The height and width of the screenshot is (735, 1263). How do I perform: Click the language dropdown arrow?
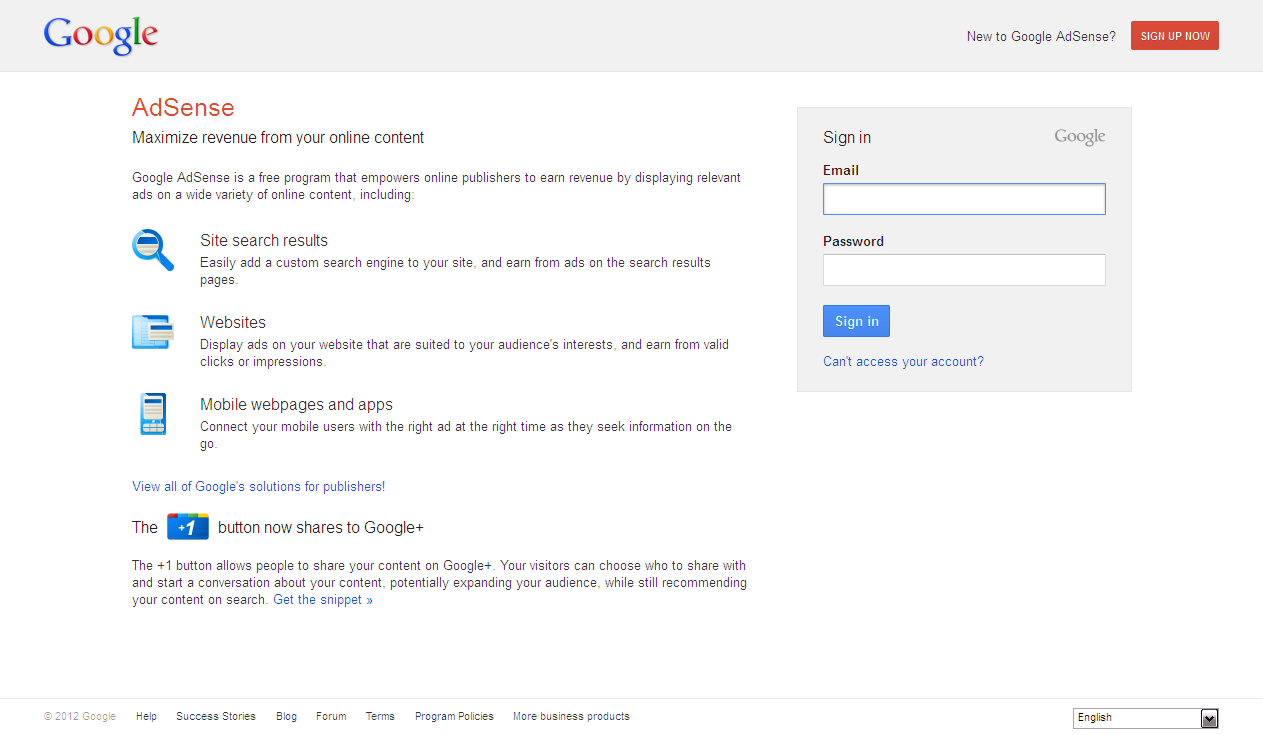[1209, 718]
